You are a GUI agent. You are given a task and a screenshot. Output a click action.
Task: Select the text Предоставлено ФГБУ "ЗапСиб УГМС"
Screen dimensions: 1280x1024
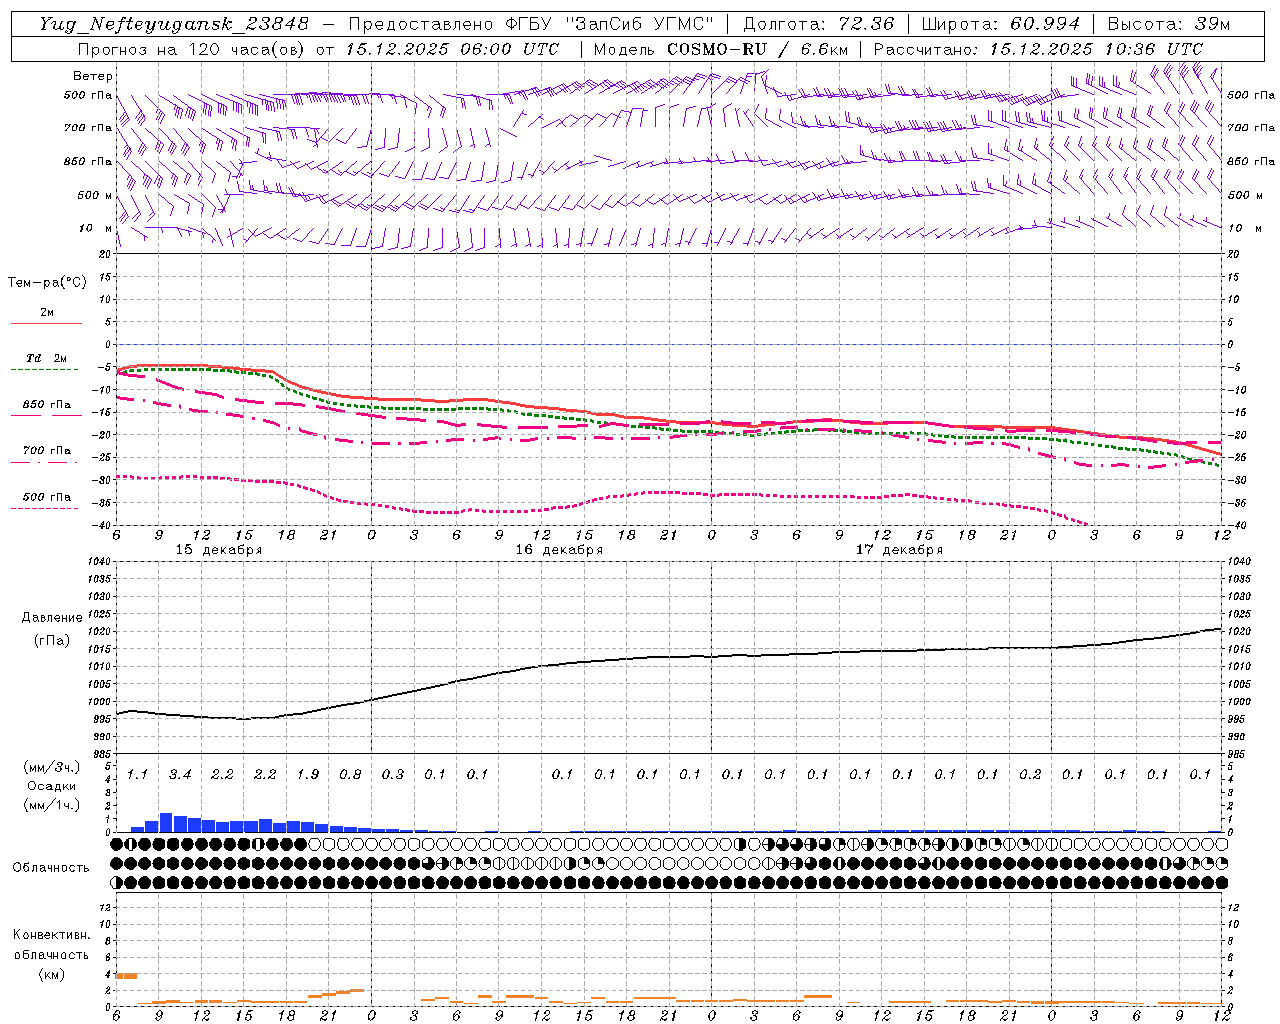click(530, 24)
